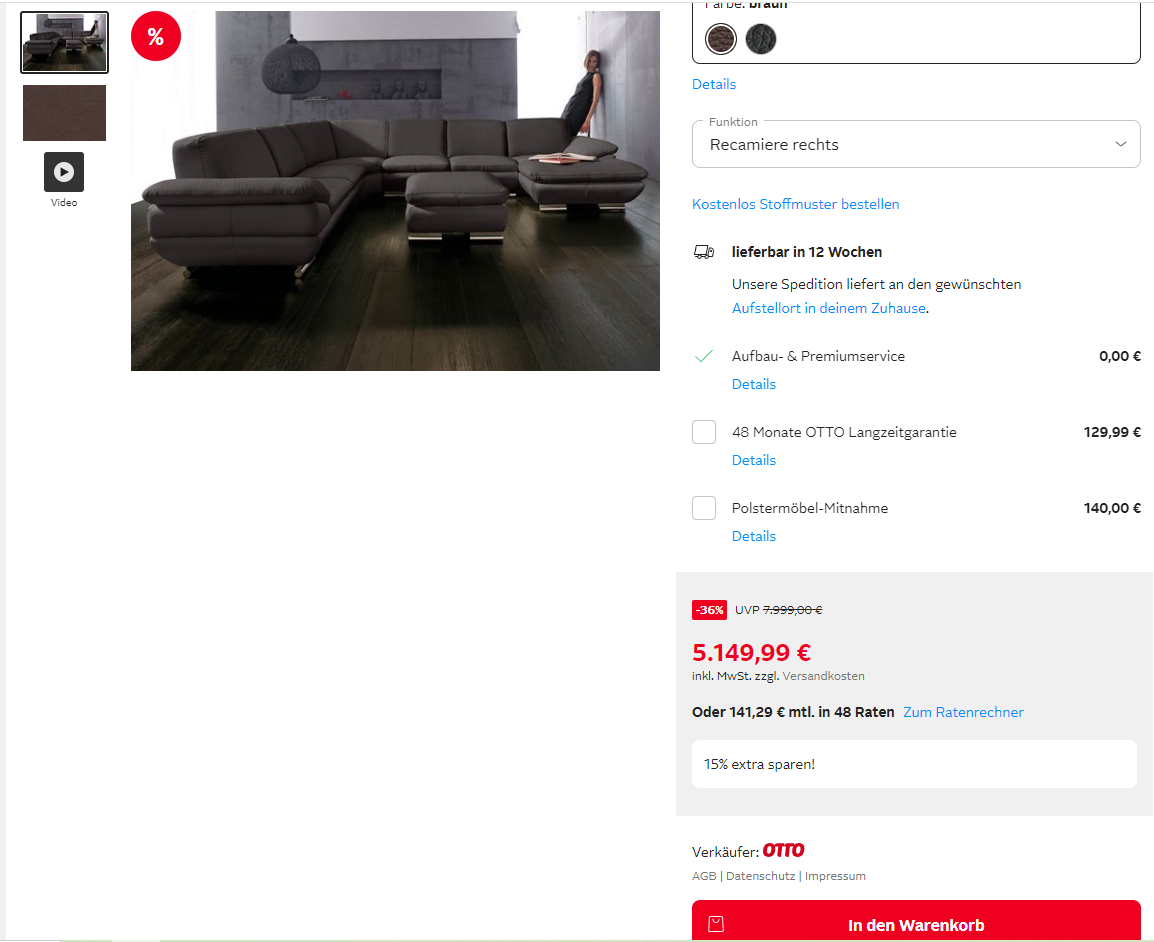Click the delivery truck icon
Viewport: 1154px width, 942px height.
pos(704,252)
